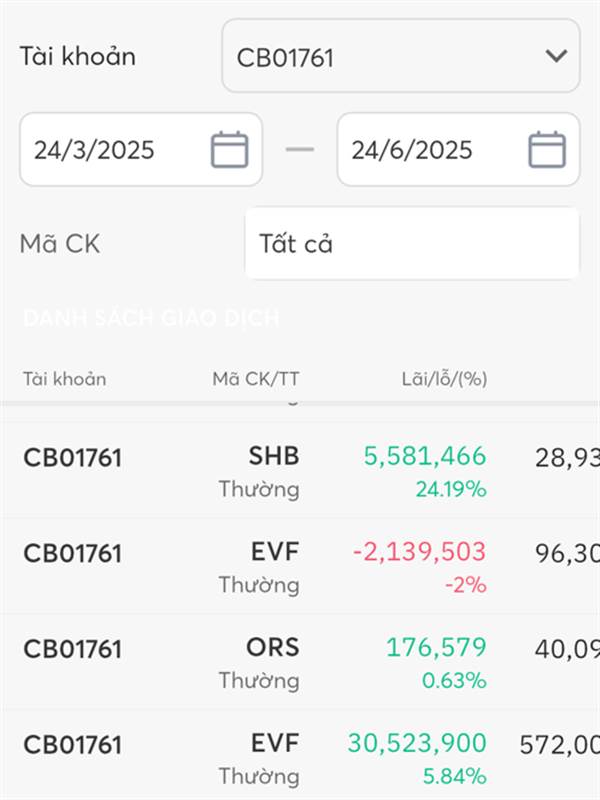Select the Mã CK 'Tất cả' field

point(412,243)
